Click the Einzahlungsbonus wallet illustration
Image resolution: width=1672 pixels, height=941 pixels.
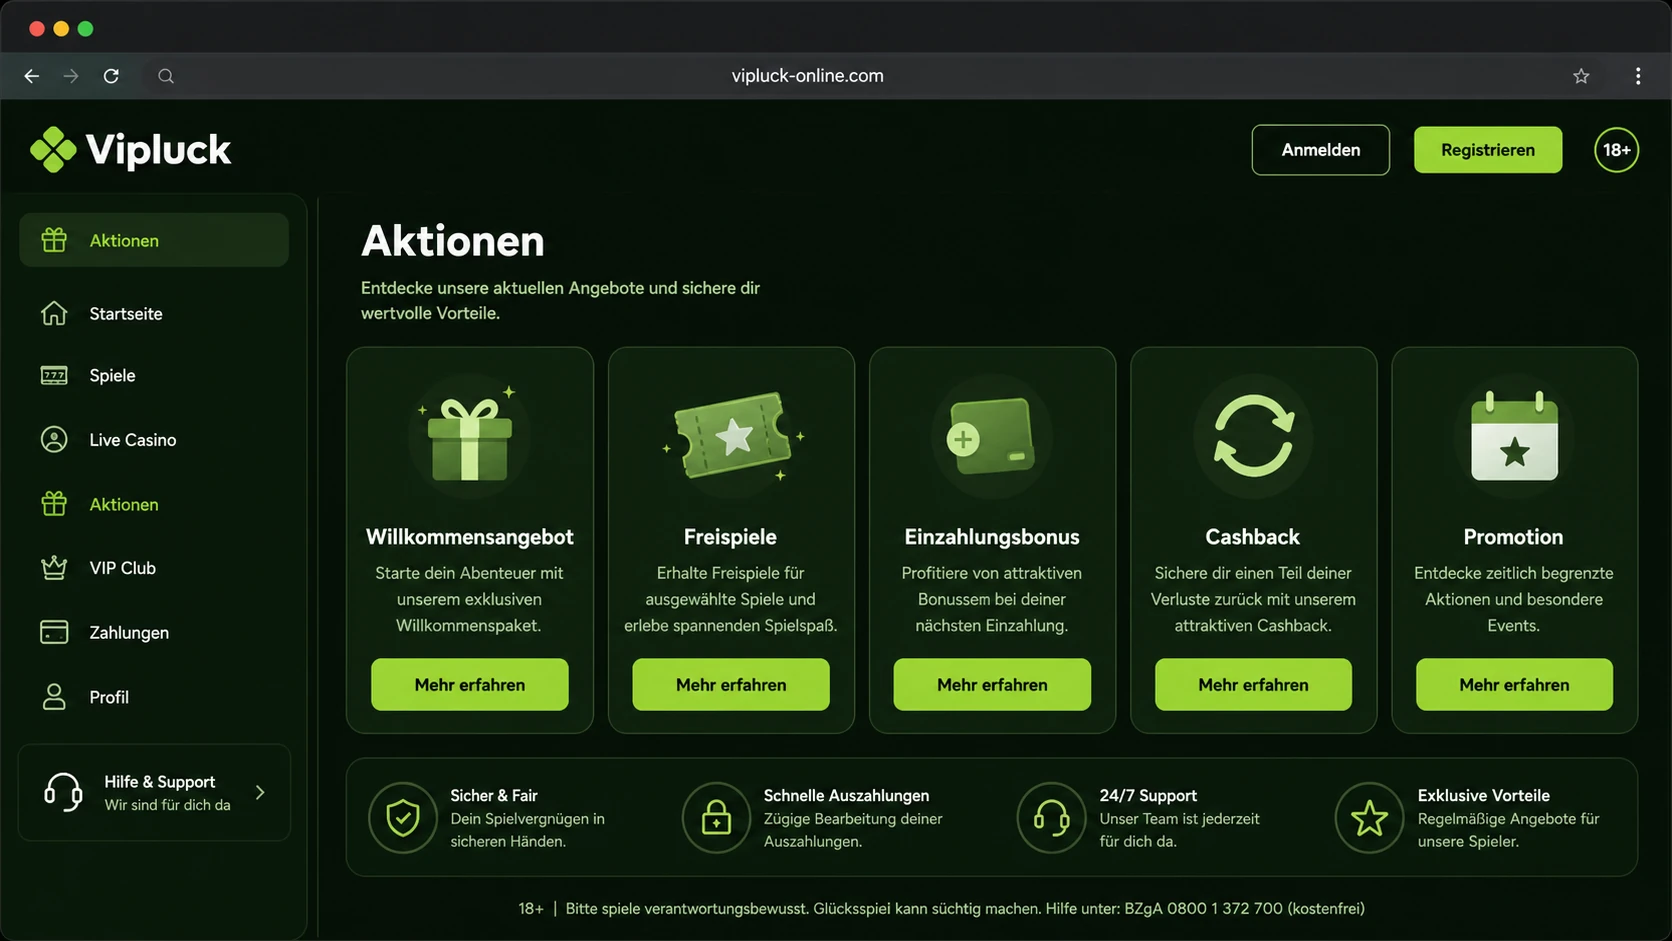[x=992, y=437]
